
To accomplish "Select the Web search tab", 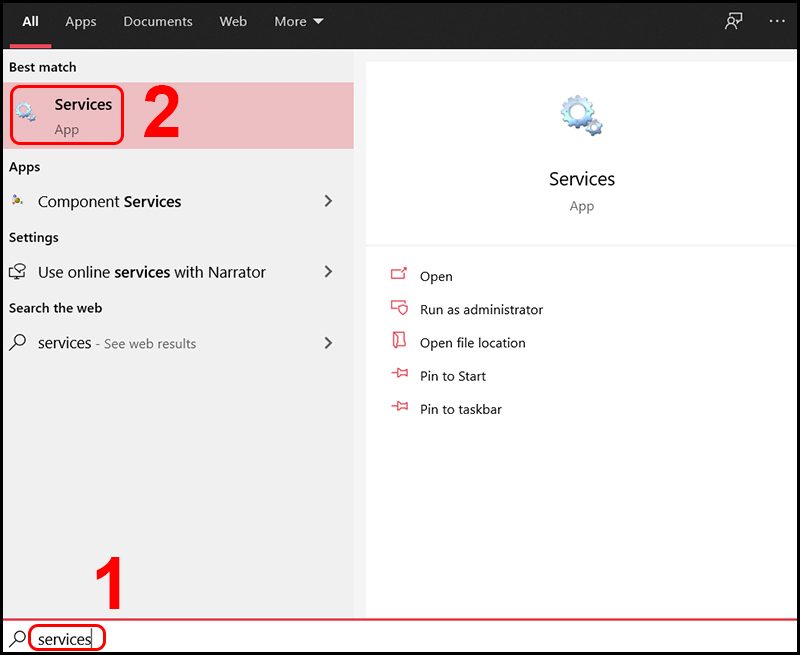I will [233, 21].
